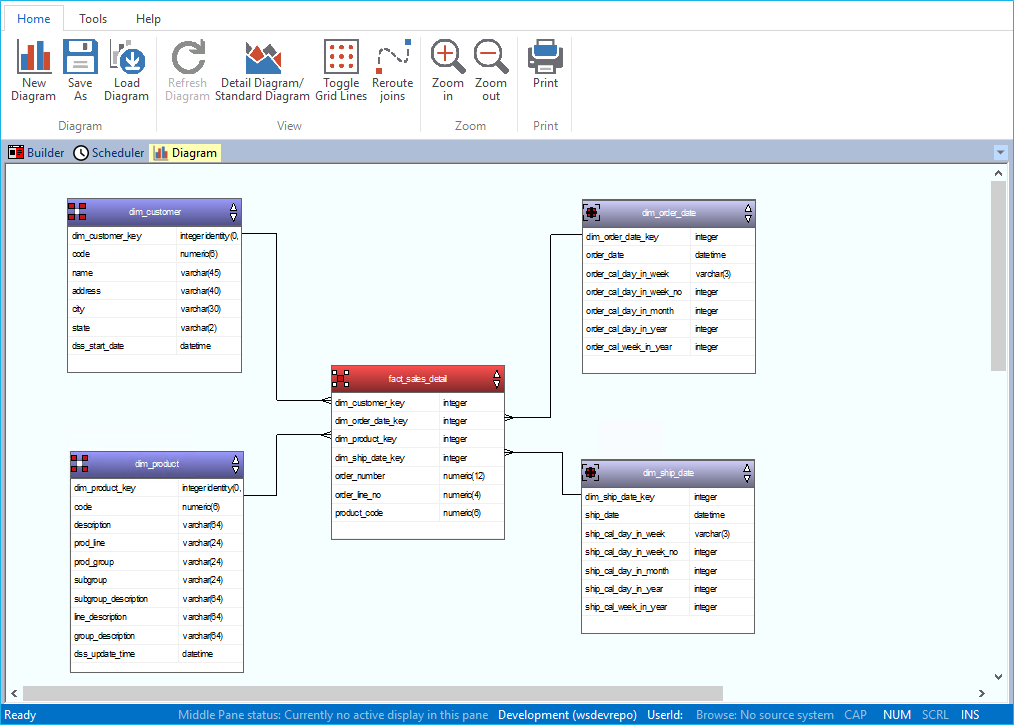This screenshot has height=725, width=1014.
Task: Toggle Grid Lines on the diagram
Action: pos(341,58)
